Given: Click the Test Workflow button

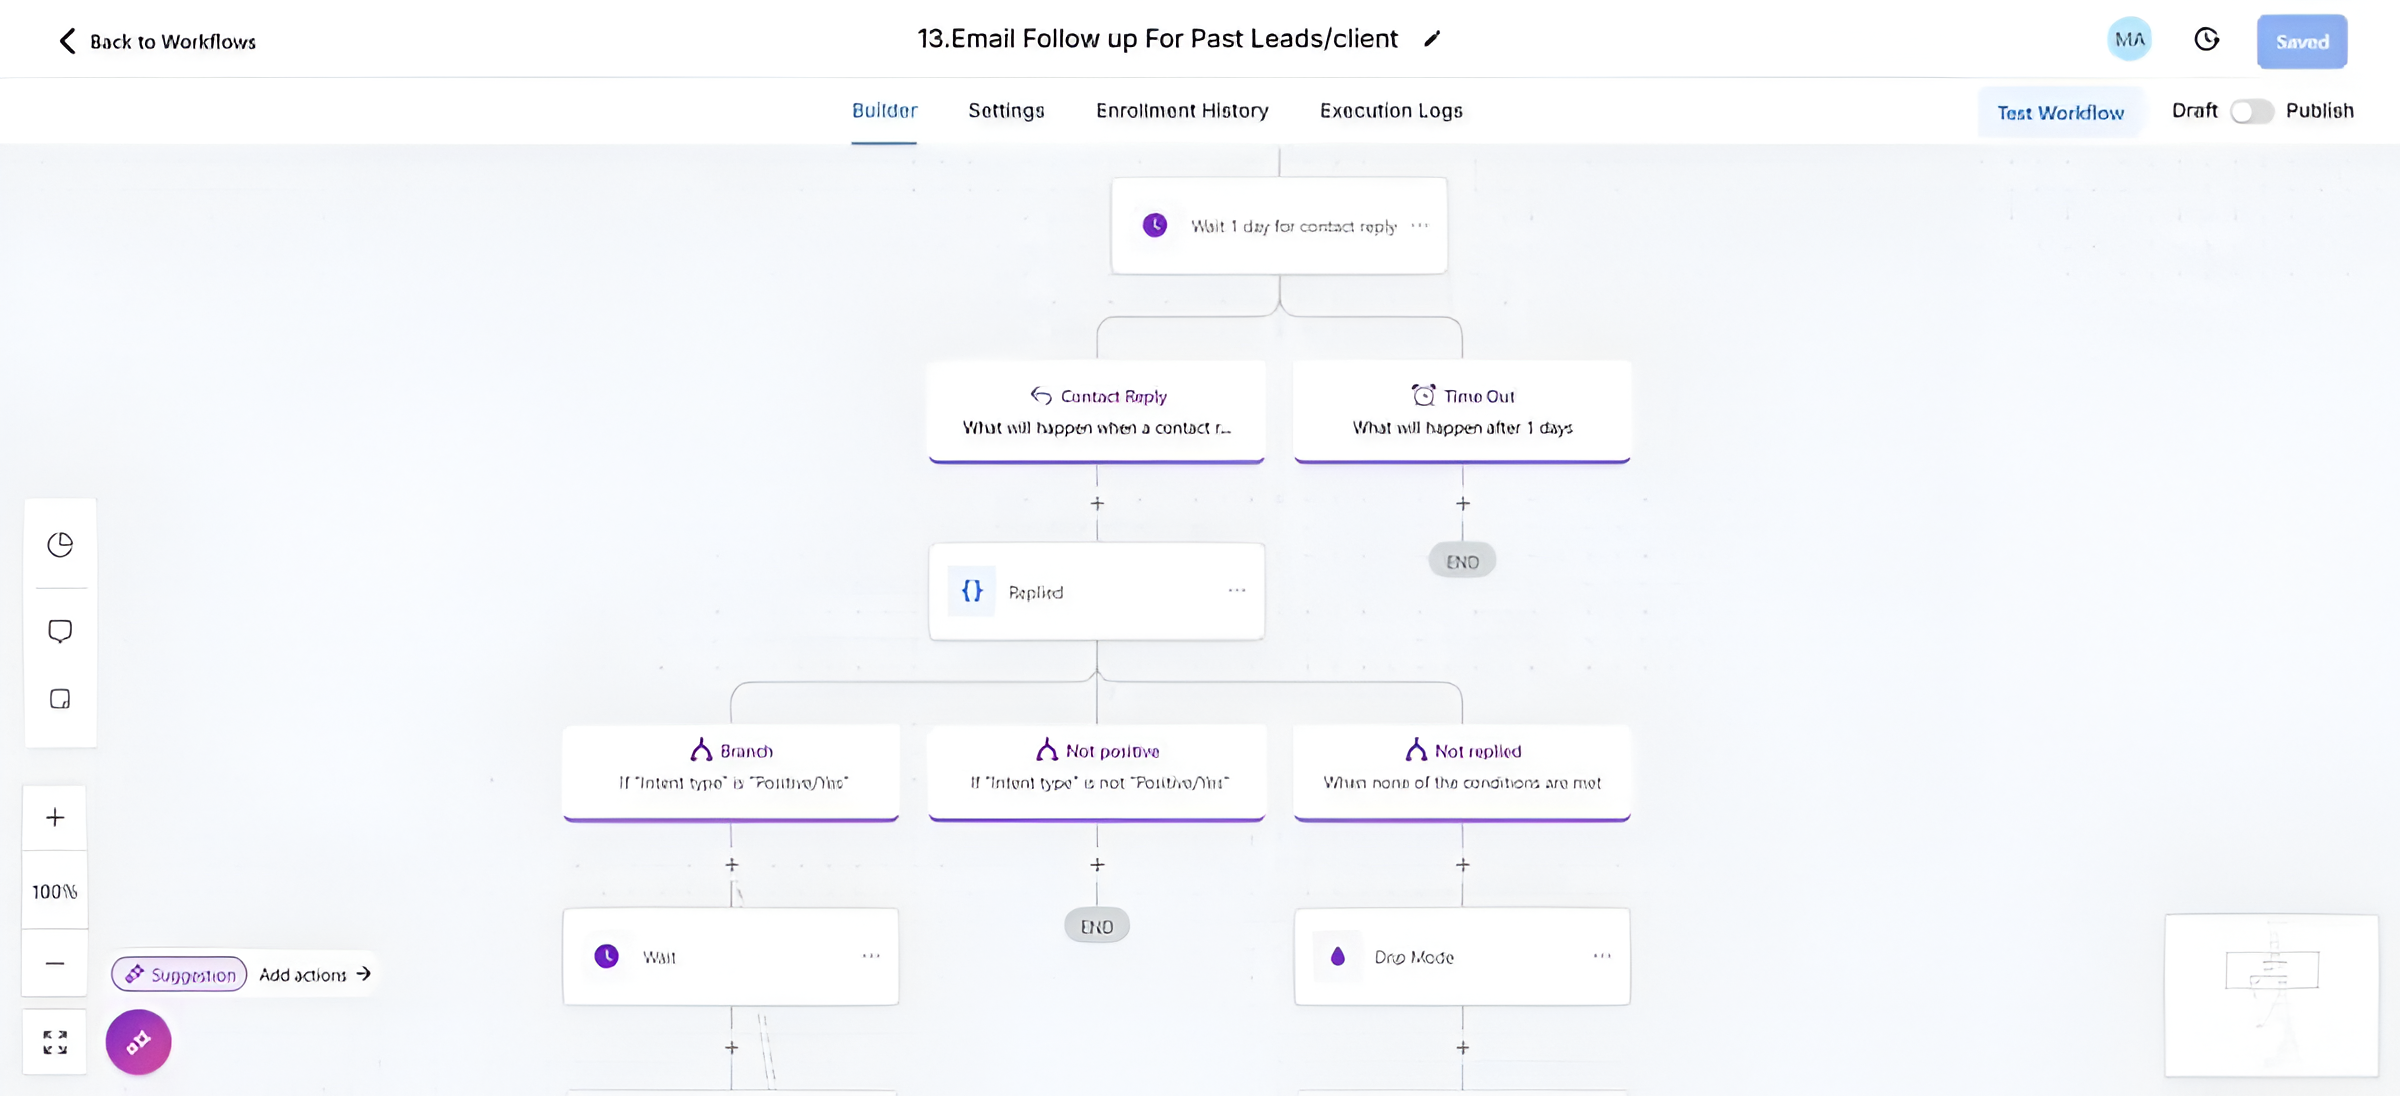Looking at the screenshot, I should [2060, 112].
